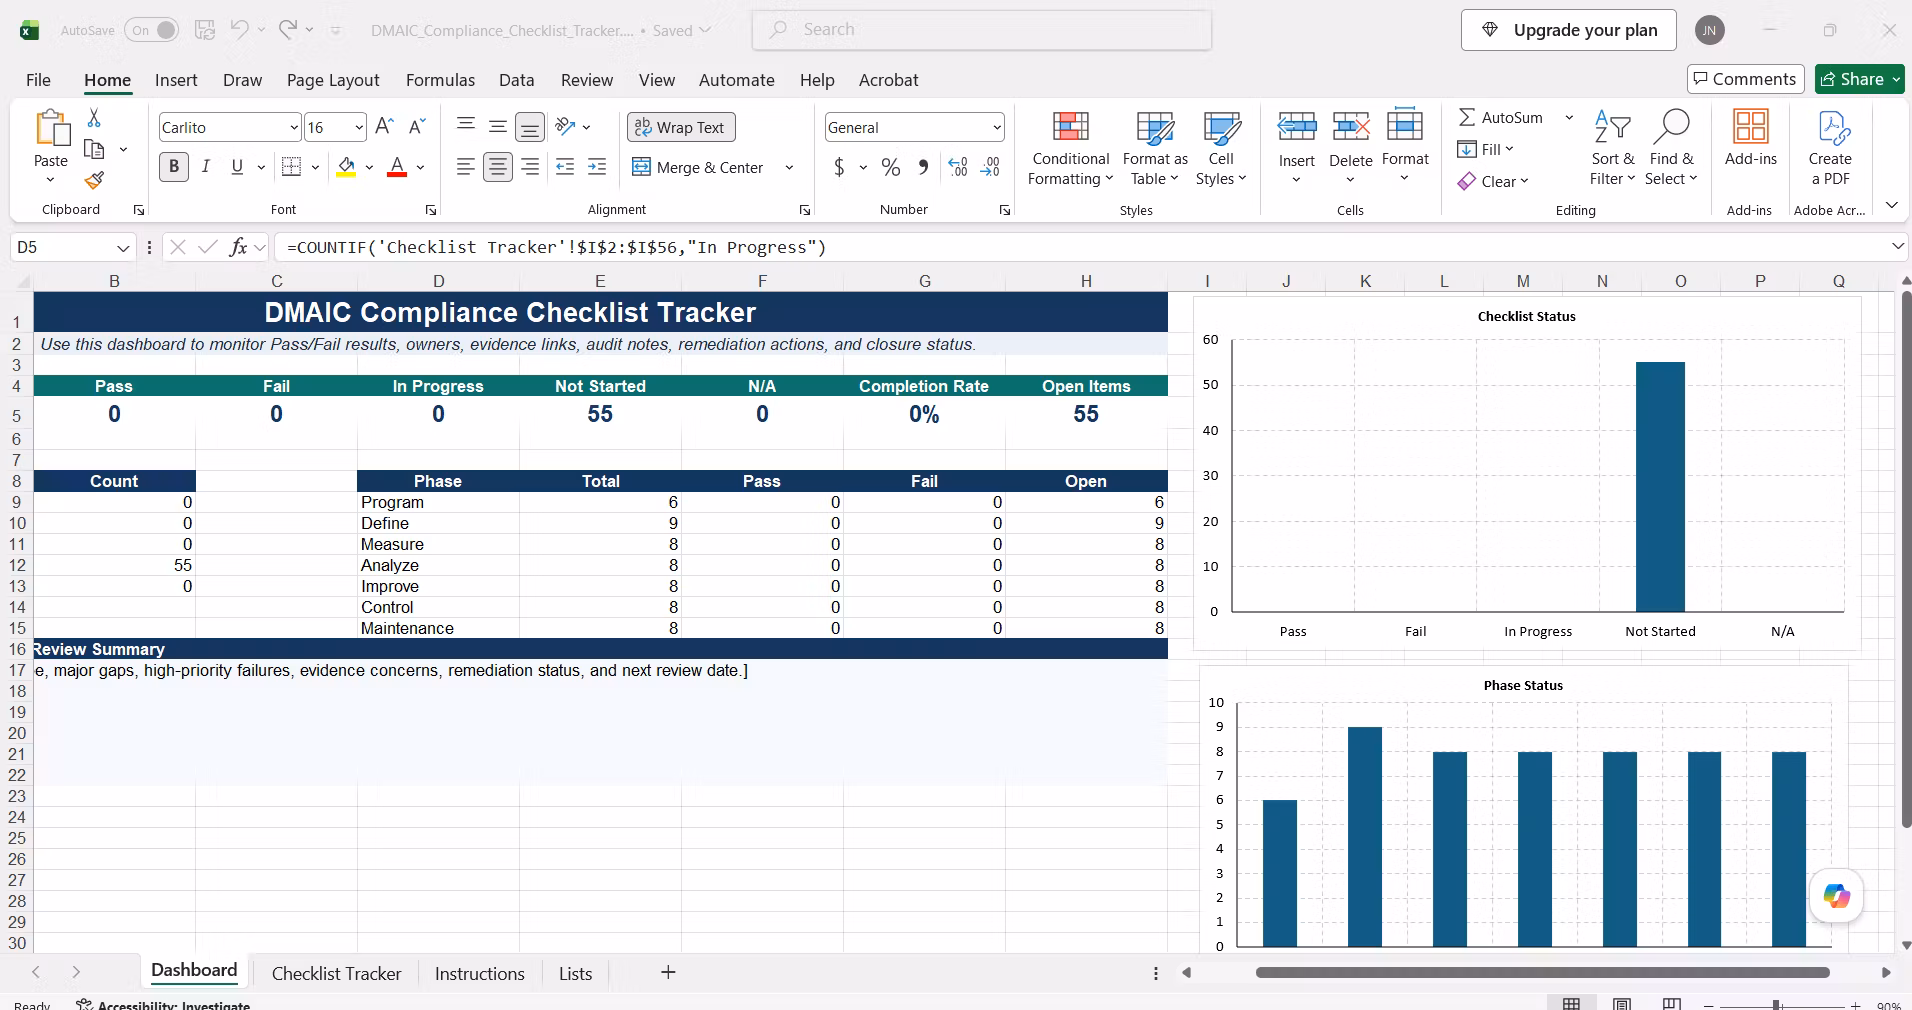Screen dimensions: 1912x1010
Task: Click the Upgrade your plan button
Action: point(1568,30)
